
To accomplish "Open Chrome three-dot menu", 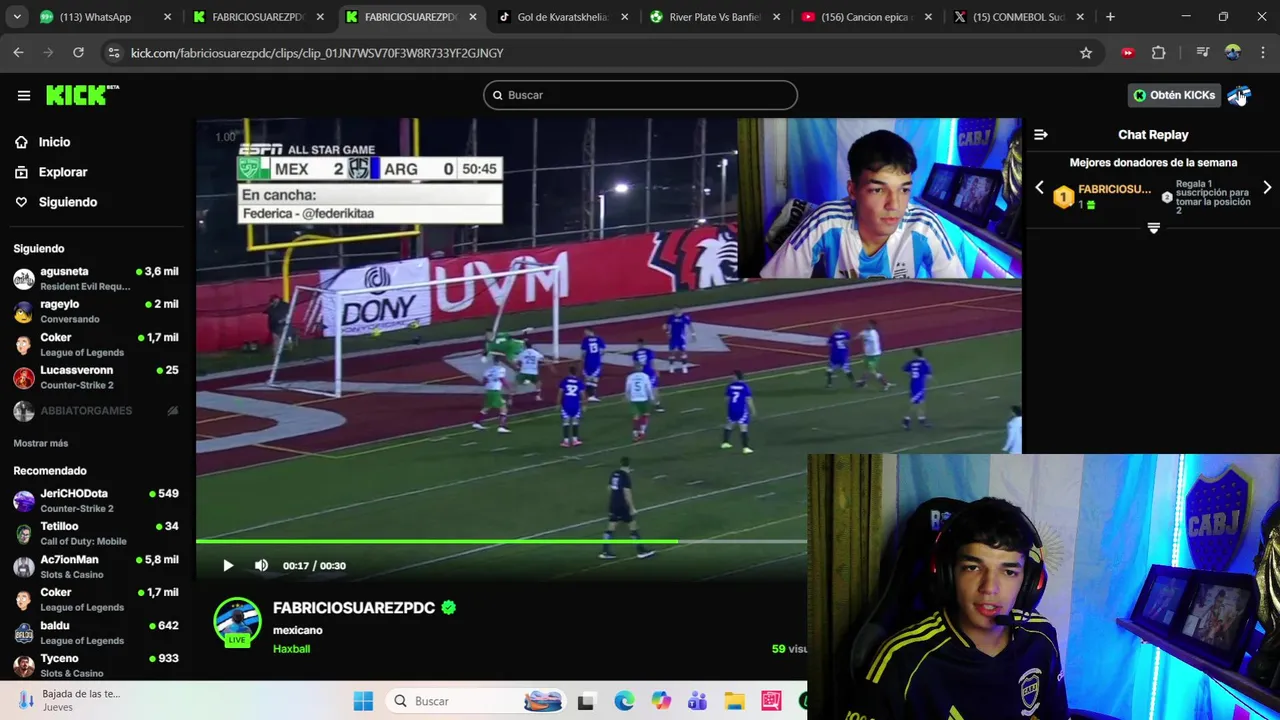I will click(x=1262, y=53).
